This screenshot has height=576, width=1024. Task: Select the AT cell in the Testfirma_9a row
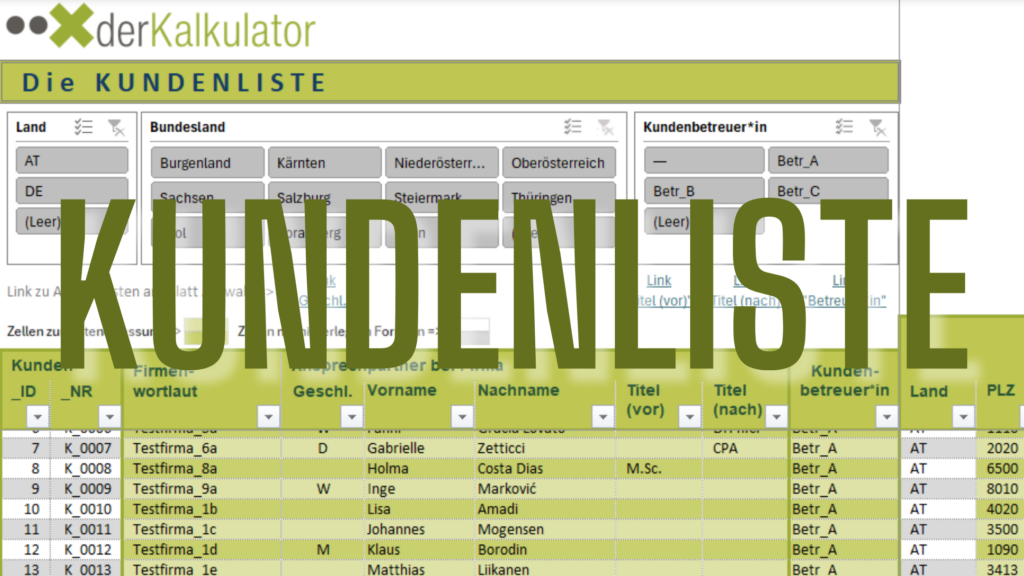coord(938,488)
